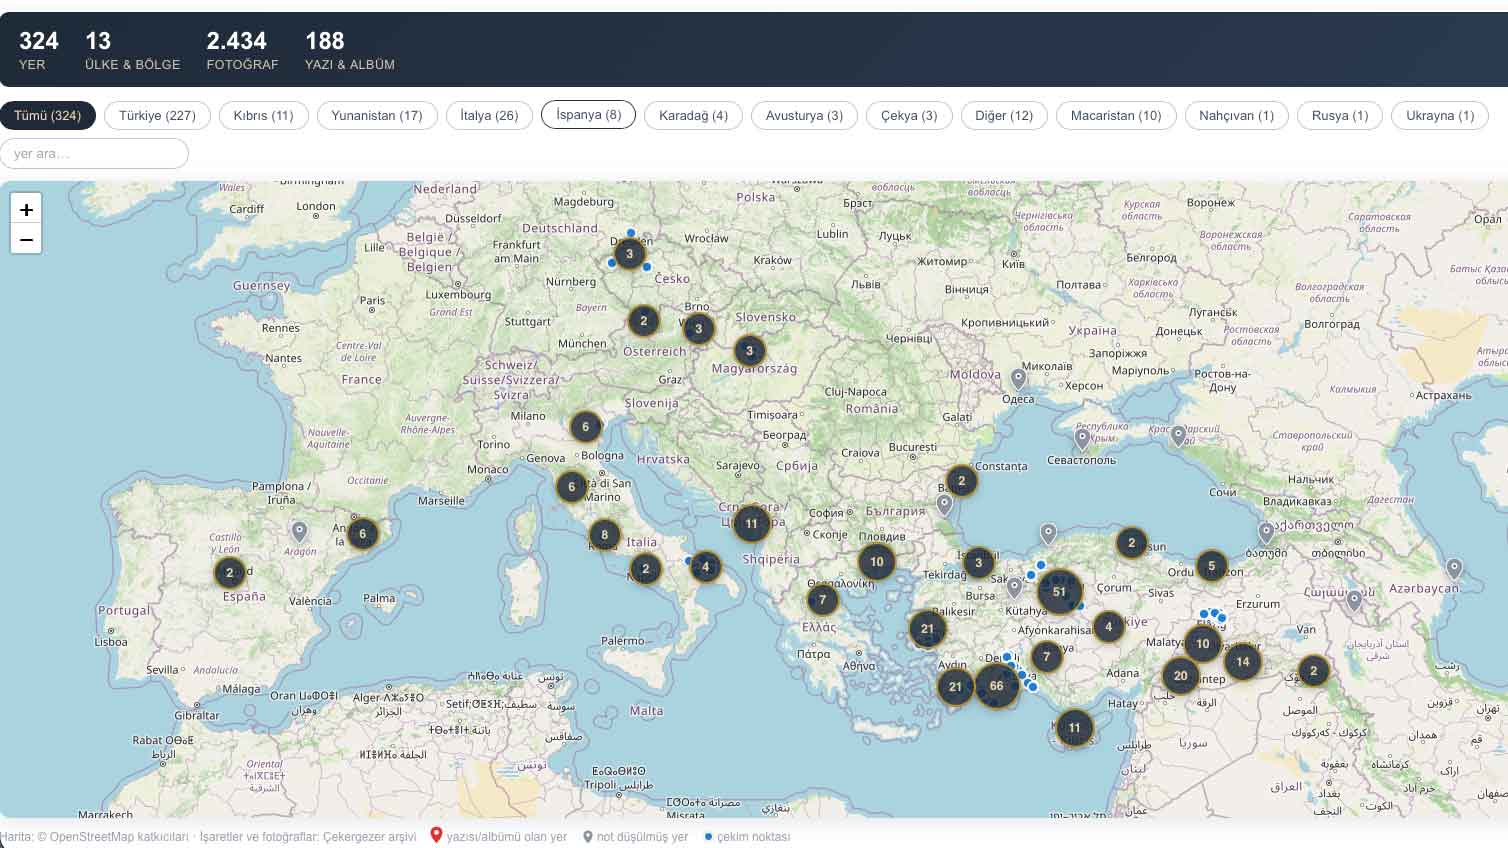Zoom in on the map
Viewport: 1508px width, 848px height.
[26, 209]
